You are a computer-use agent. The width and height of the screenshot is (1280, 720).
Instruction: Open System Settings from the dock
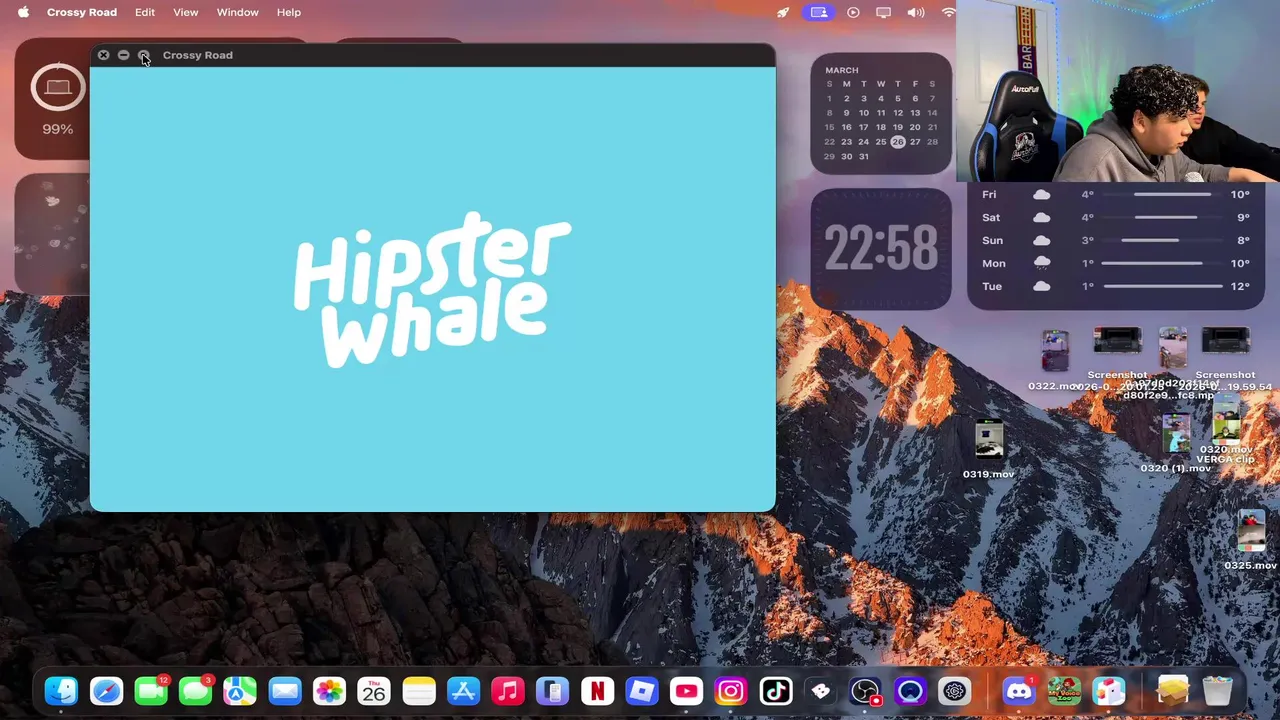point(954,691)
